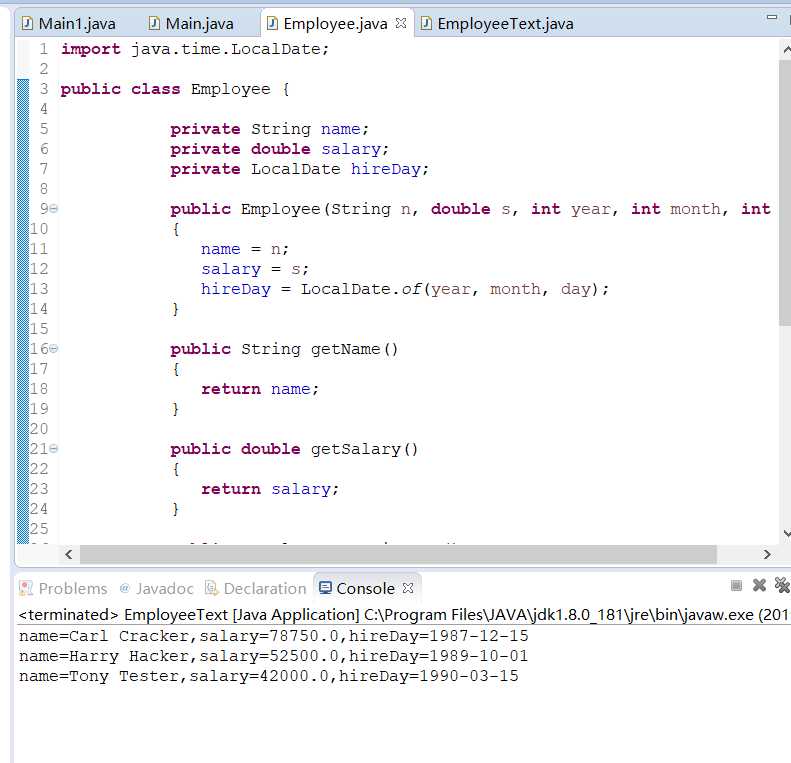Close the Console view tab
The image size is (791, 763).
click(x=408, y=588)
